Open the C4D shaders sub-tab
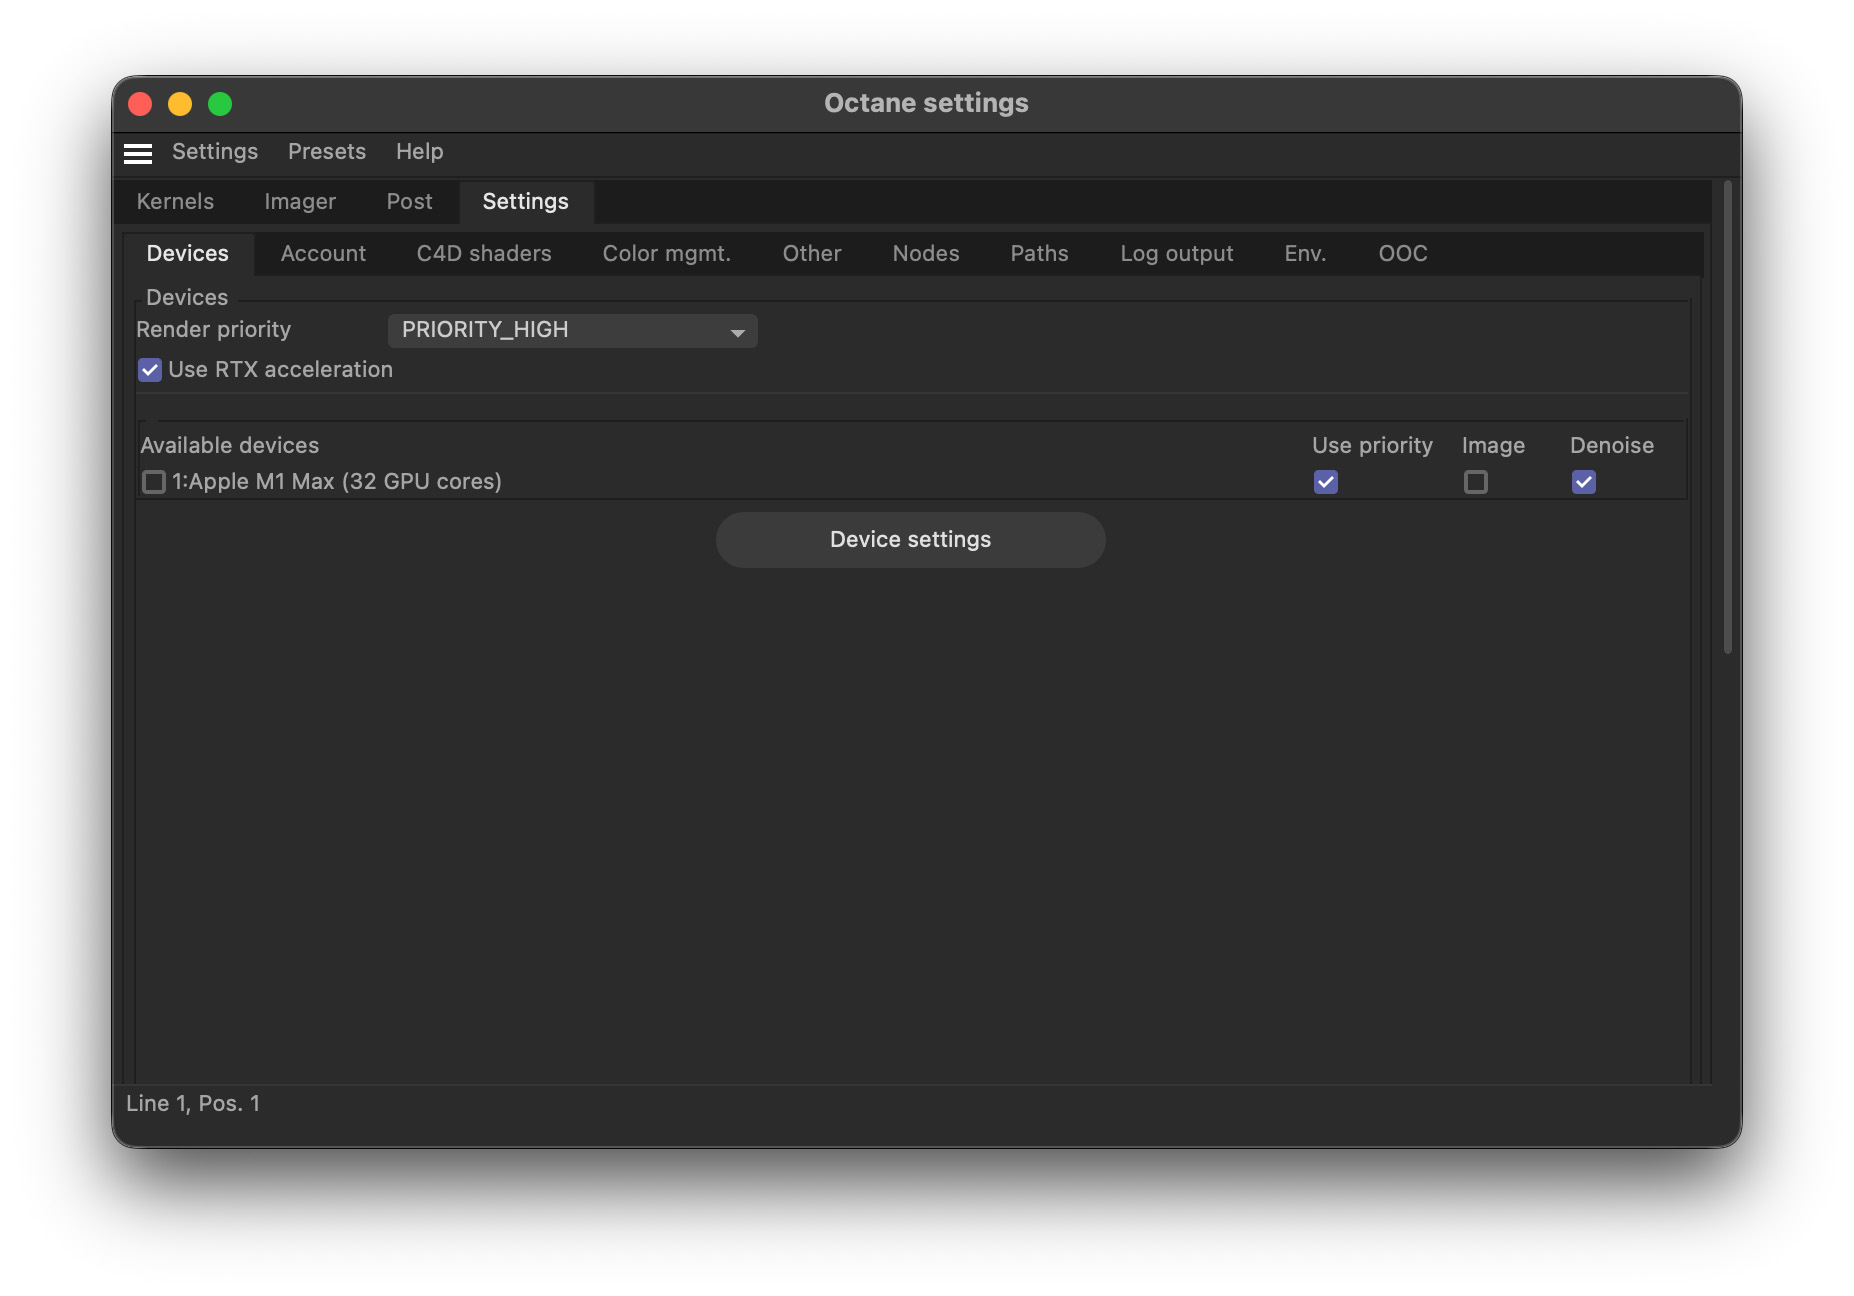Image resolution: width=1854 pixels, height=1296 pixels. click(484, 254)
